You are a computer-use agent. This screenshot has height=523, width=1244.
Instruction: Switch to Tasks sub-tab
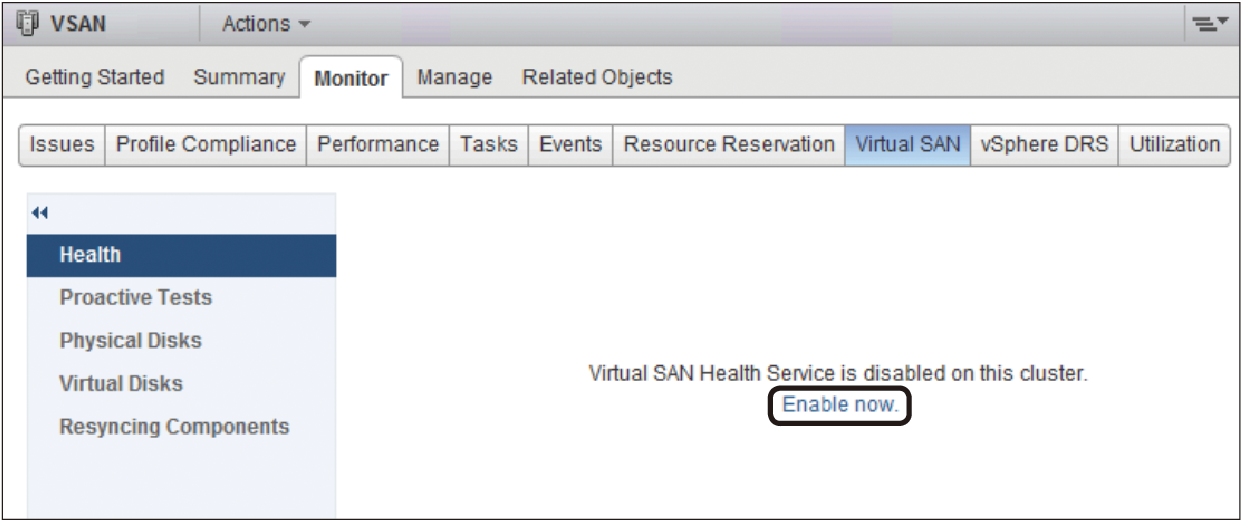click(x=489, y=144)
